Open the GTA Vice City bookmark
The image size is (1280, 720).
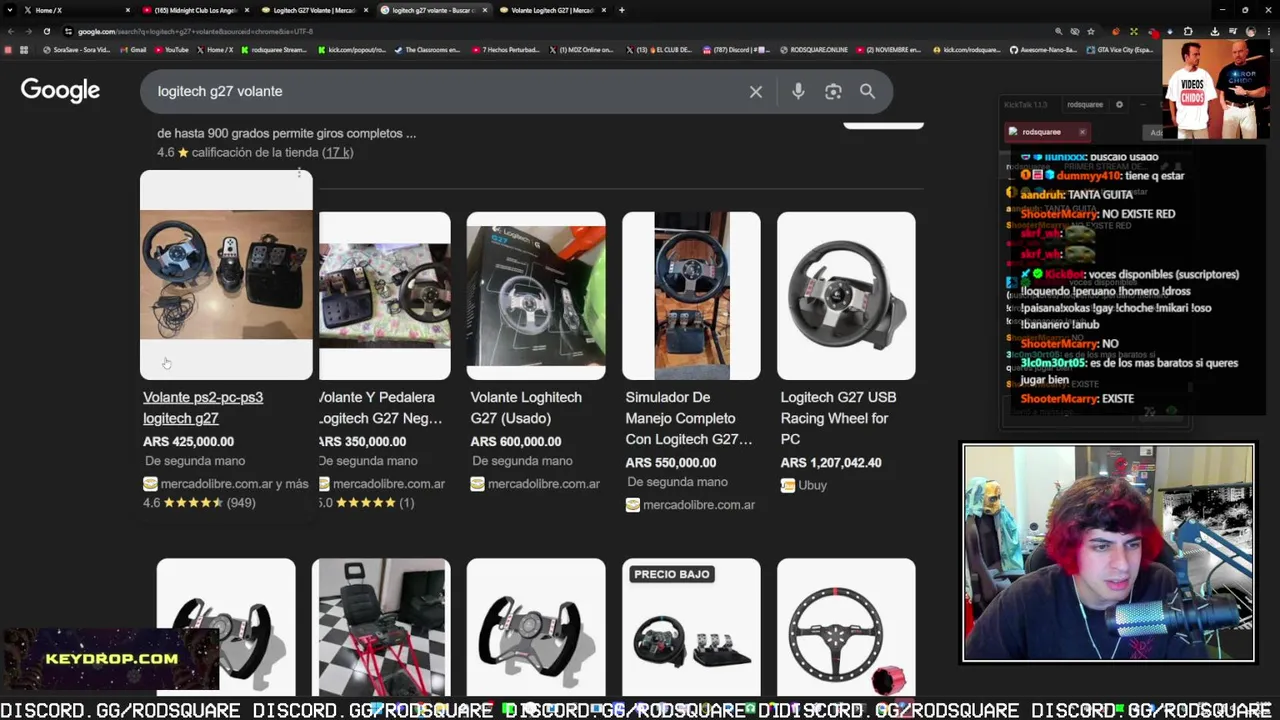(1119, 49)
